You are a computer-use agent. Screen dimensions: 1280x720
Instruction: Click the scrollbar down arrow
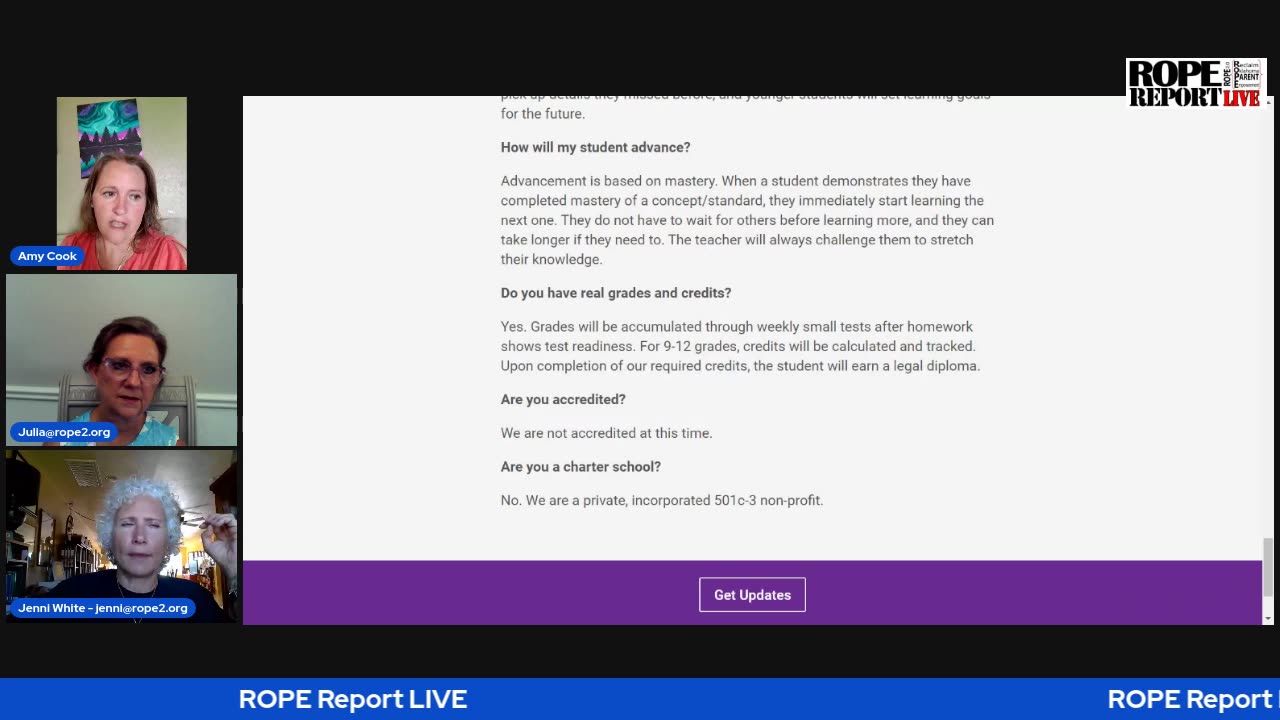[x=1268, y=619]
